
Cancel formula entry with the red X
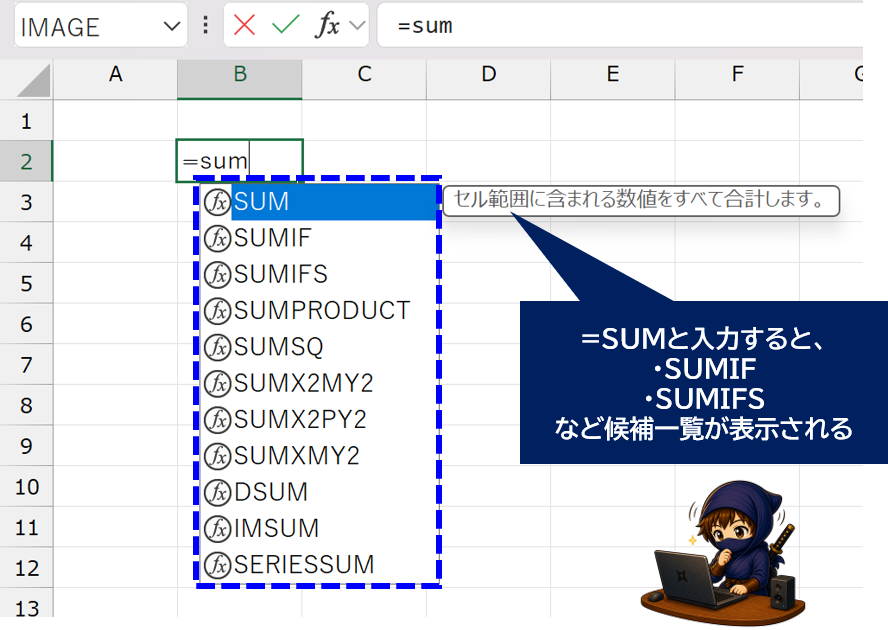[x=244, y=25]
